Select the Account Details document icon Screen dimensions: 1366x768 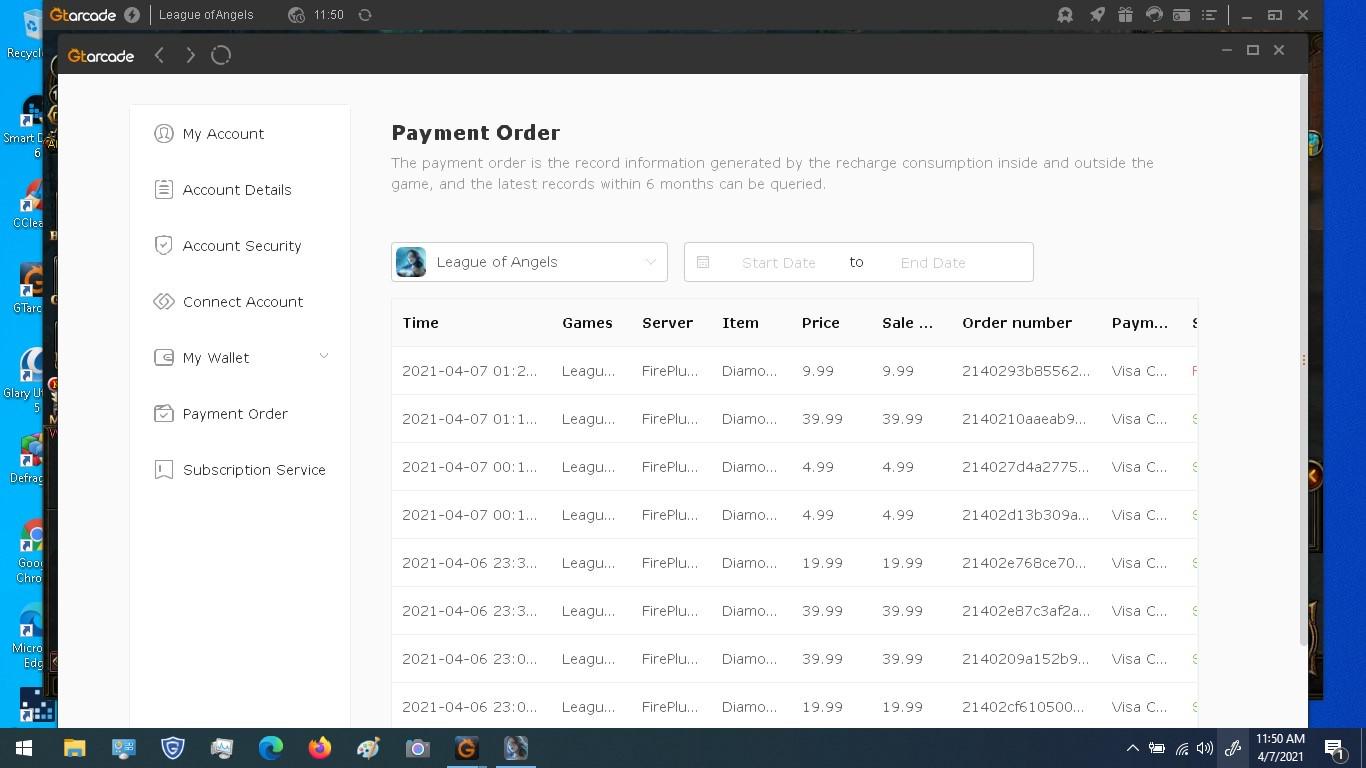pyautogui.click(x=164, y=189)
